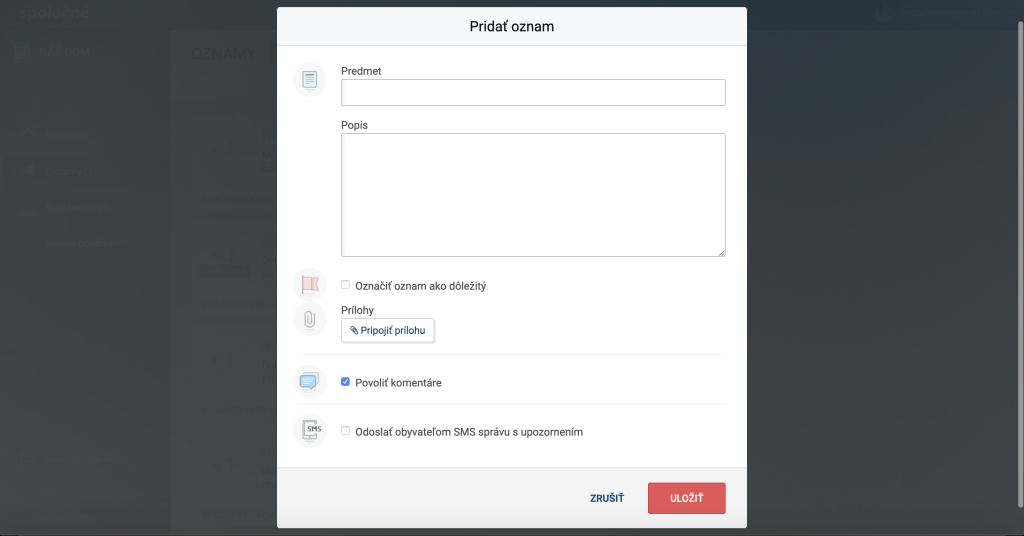
Task: Click the Oznamy sidebar icon
Action: (x=27, y=172)
